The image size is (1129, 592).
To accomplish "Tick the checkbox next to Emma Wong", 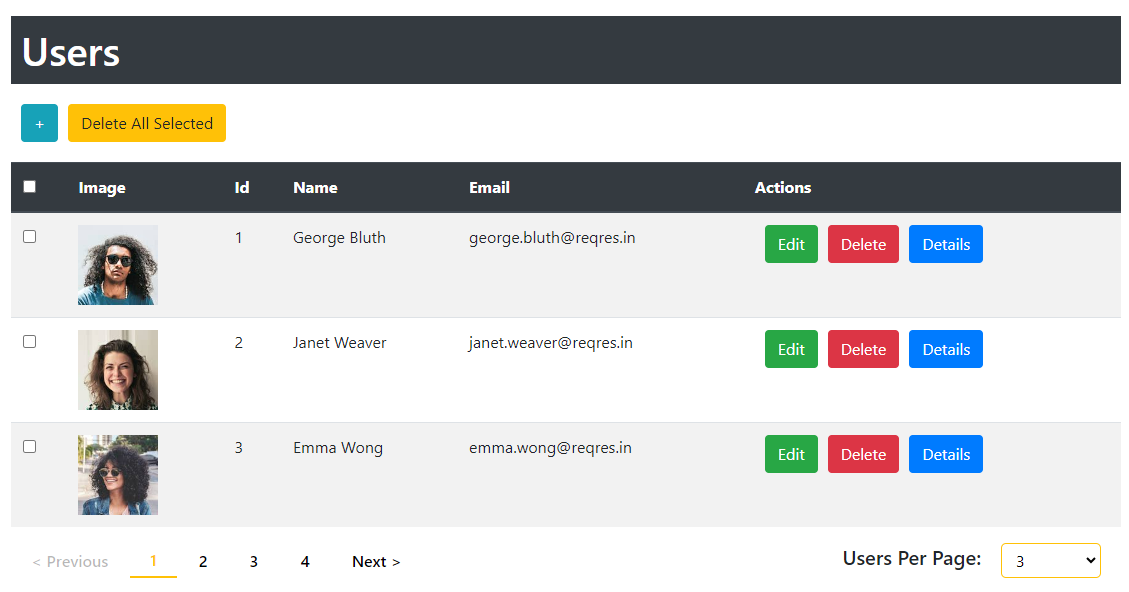I will [x=29, y=447].
